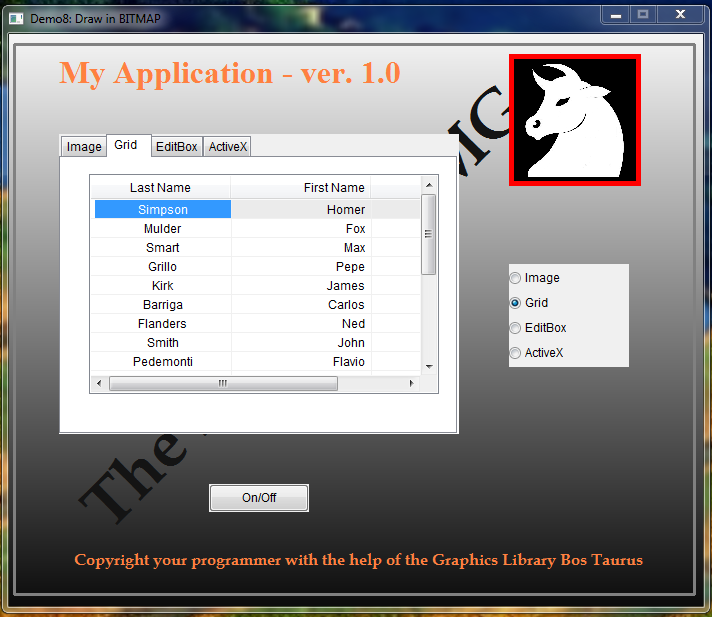The height and width of the screenshot is (617, 712).
Task: Select the Image radio button
Action: pos(516,278)
